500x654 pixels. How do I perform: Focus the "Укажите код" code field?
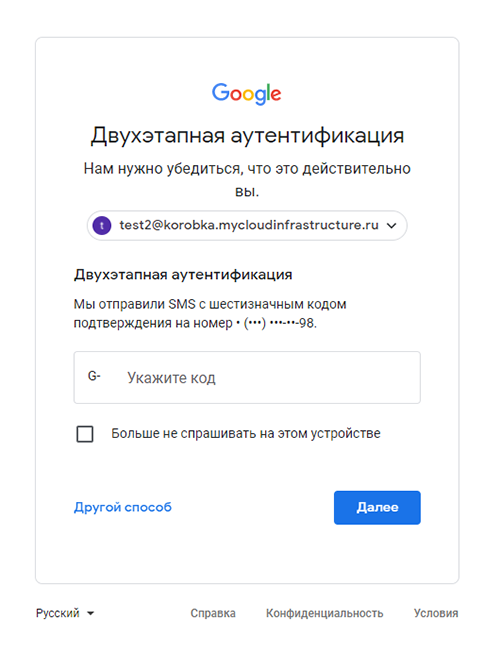[x=247, y=377]
